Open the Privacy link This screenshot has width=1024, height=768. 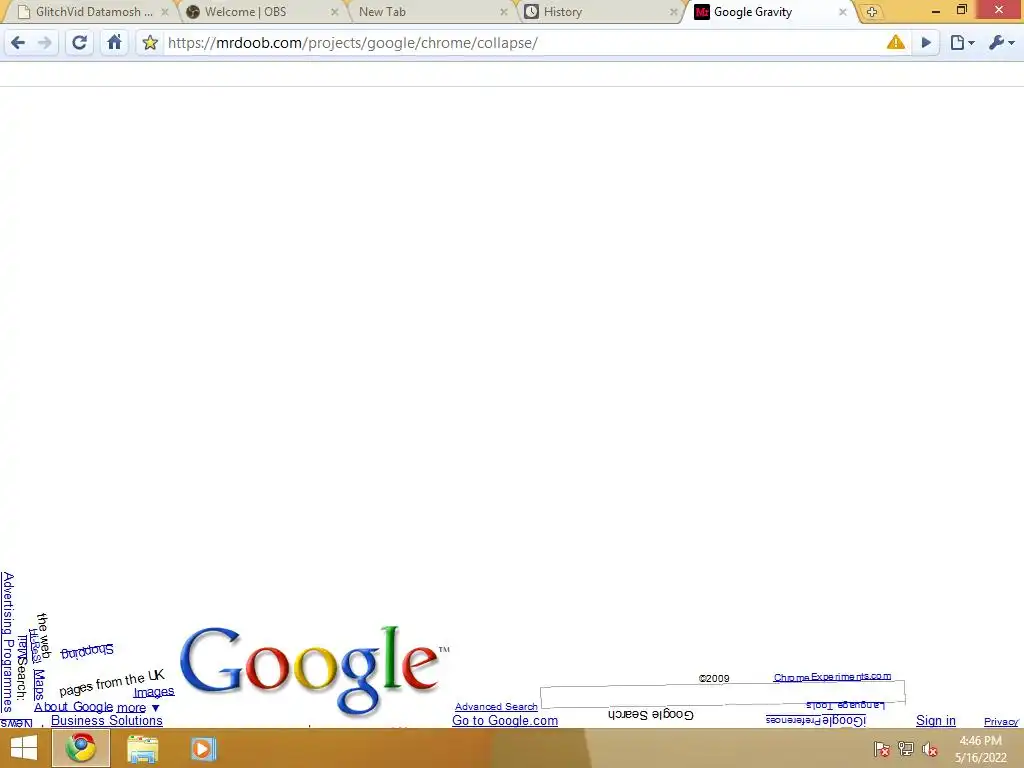coord(1001,722)
